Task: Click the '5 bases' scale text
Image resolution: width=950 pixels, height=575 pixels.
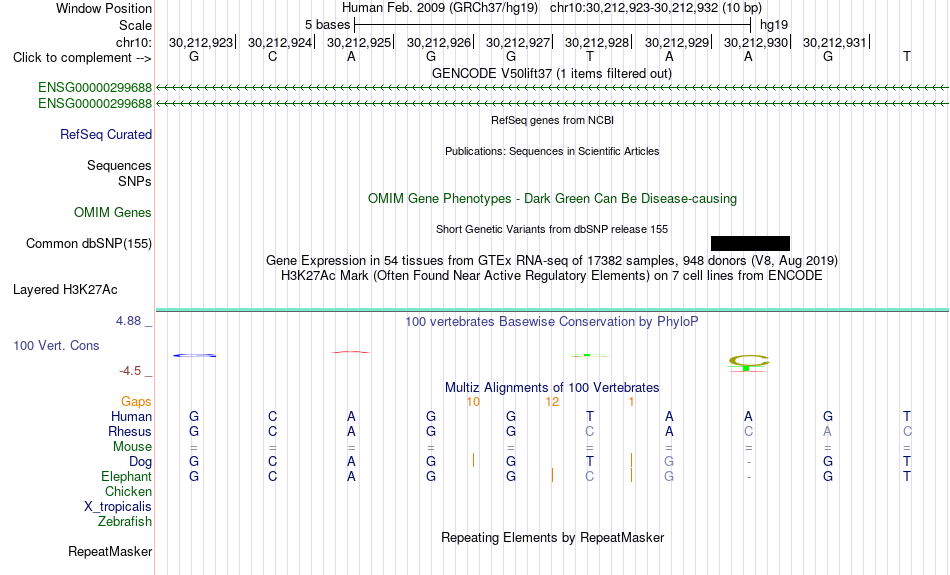Action: [x=327, y=25]
